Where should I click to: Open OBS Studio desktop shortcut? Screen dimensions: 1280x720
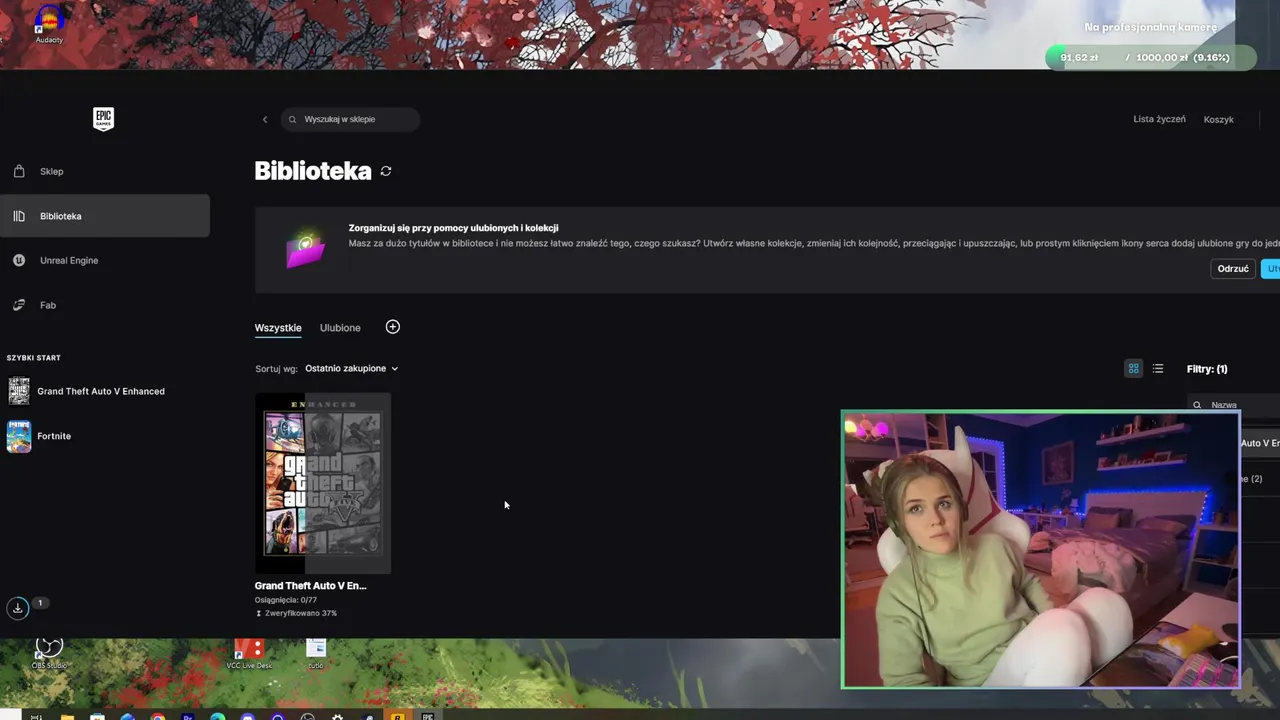pyautogui.click(x=49, y=653)
